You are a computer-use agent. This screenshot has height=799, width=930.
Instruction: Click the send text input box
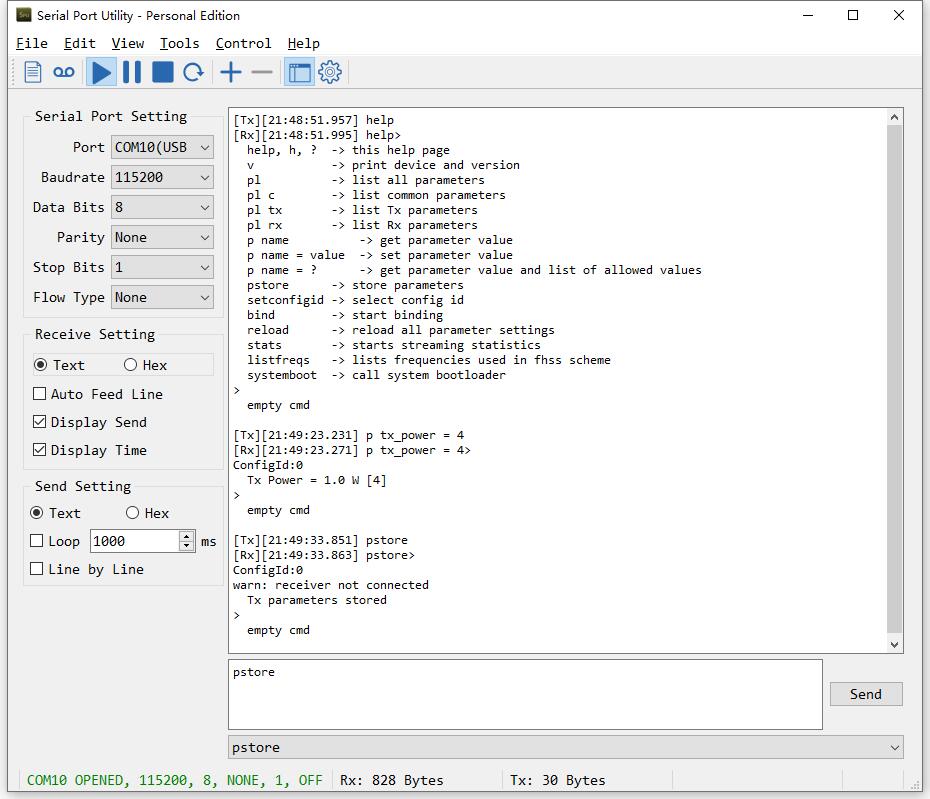pos(525,694)
